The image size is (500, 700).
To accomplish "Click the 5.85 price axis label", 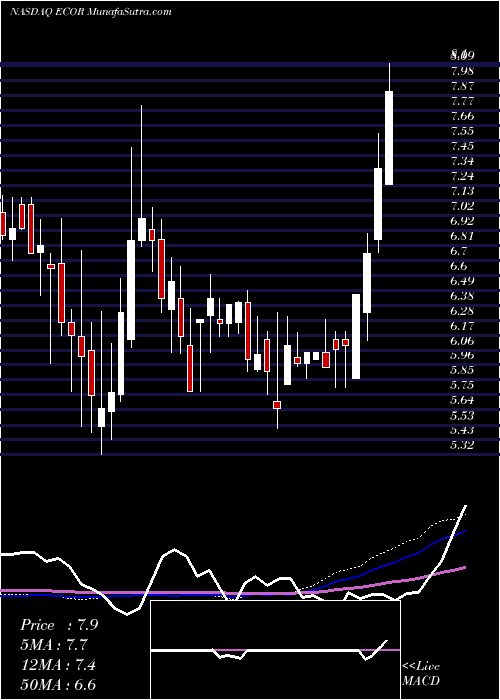I will point(462,370).
